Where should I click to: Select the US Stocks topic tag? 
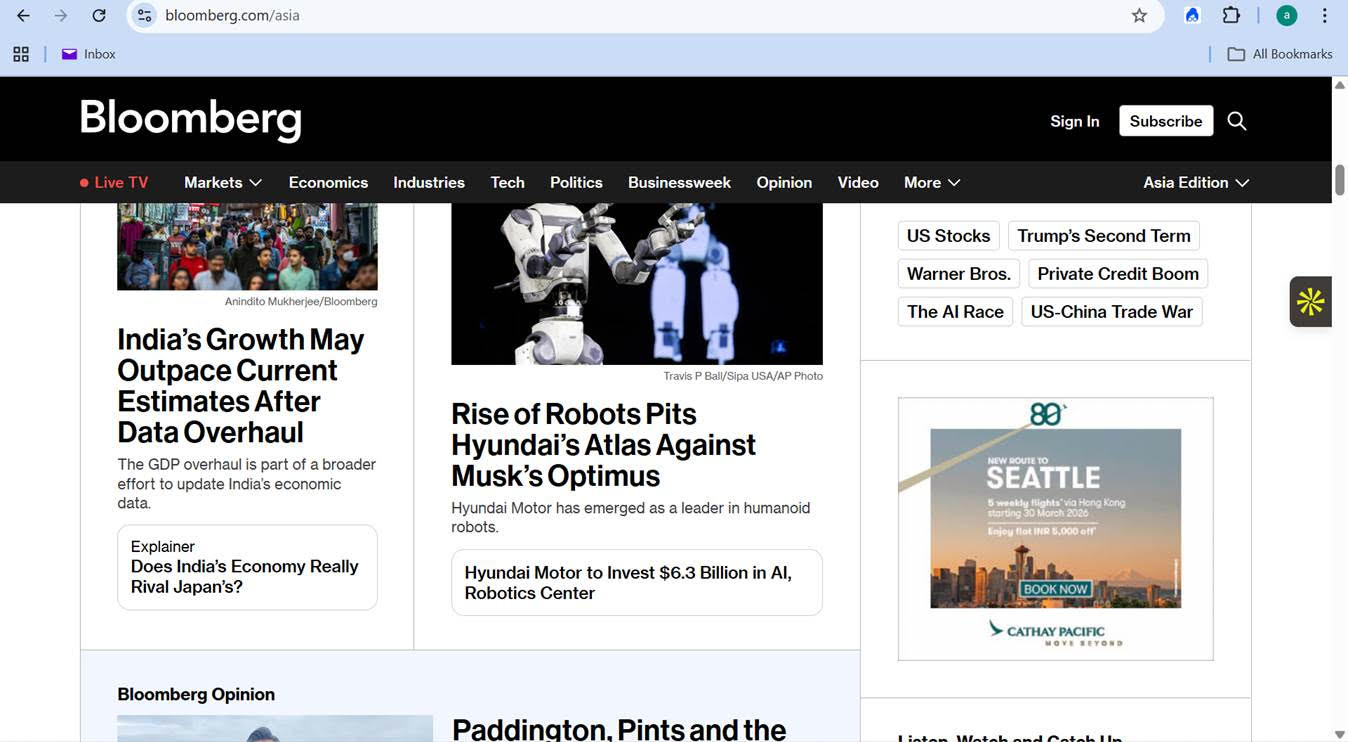tap(948, 236)
